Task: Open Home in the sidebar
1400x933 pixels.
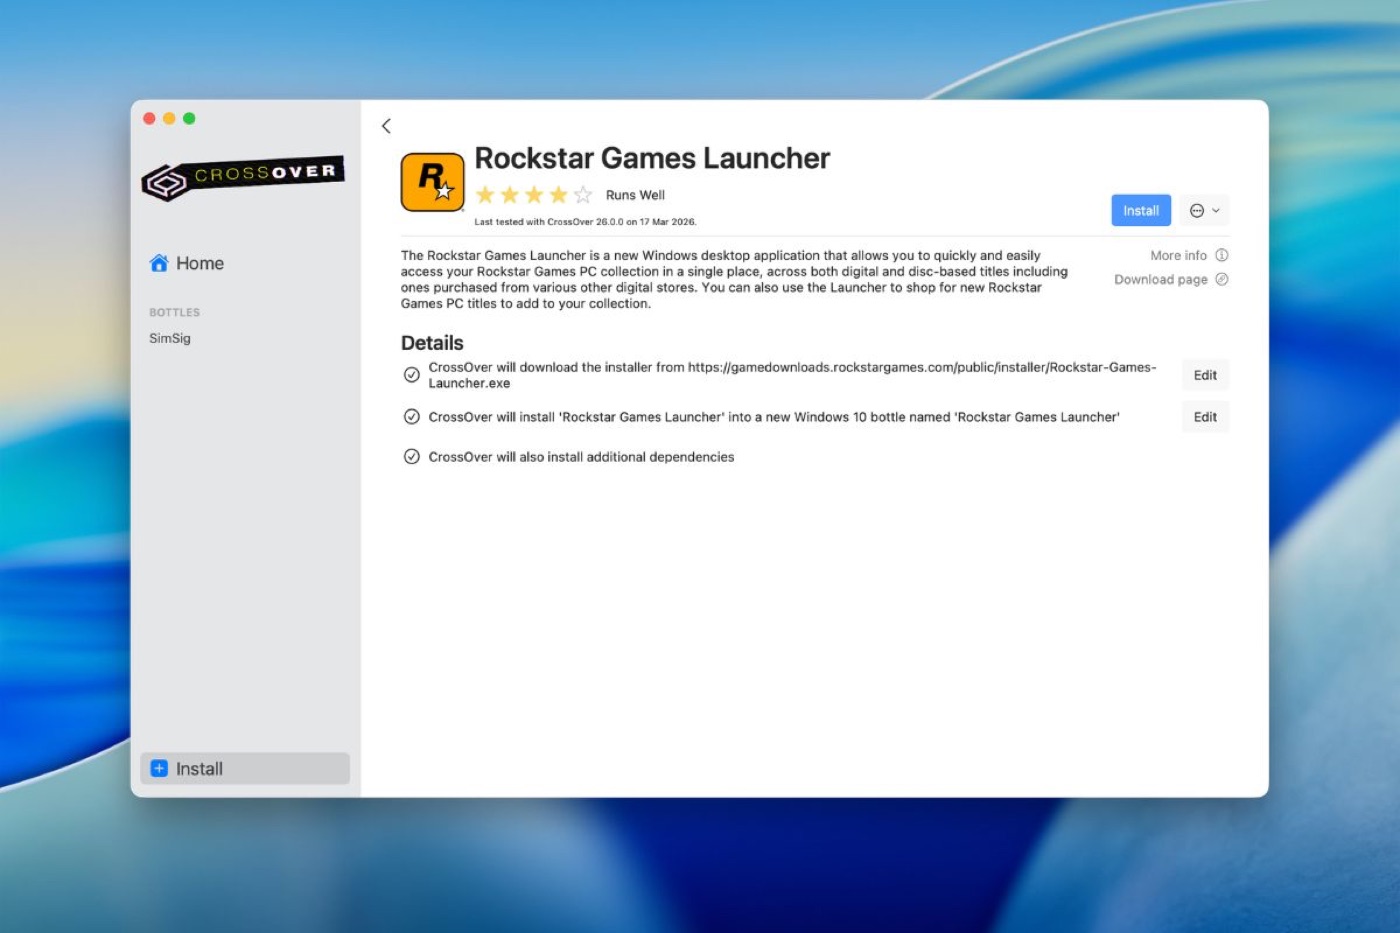Action: tap(186, 263)
